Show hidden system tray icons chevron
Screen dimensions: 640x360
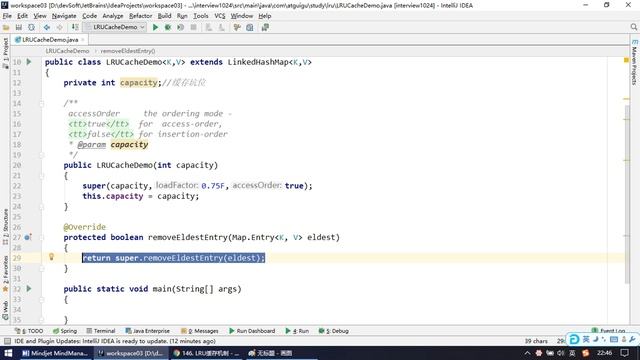tap(527, 353)
